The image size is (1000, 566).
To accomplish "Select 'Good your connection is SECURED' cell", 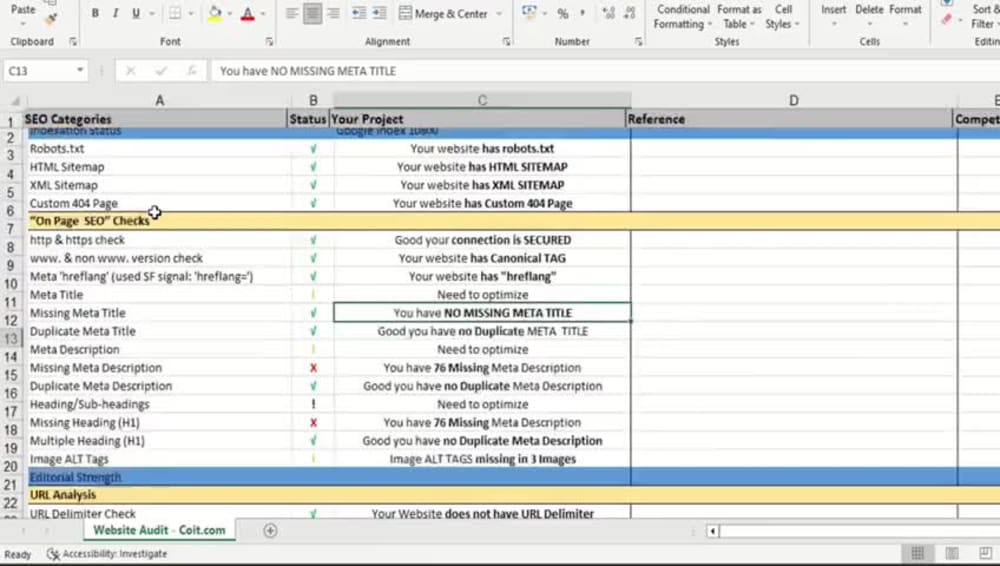I will pyautogui.click(x=482, y=240).
